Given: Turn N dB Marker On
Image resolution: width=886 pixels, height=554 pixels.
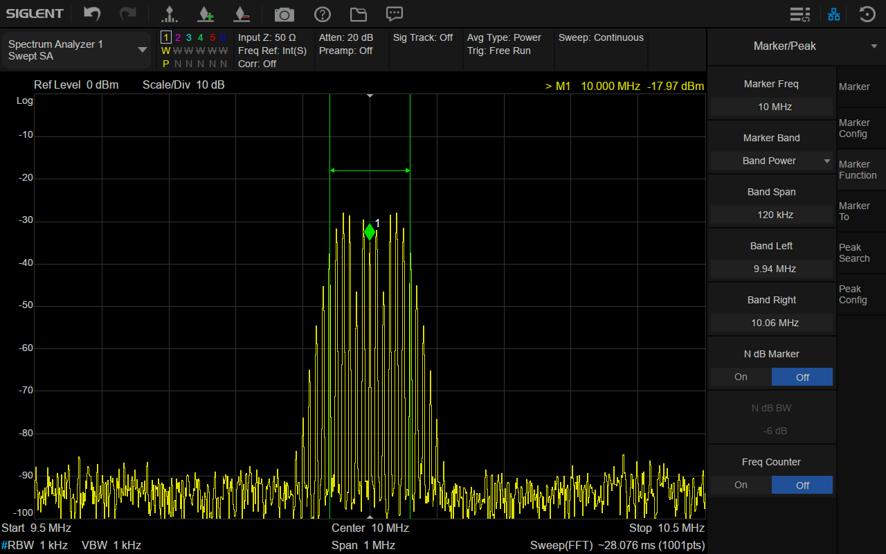Looking at the screenshot, I should pos(741,377).
